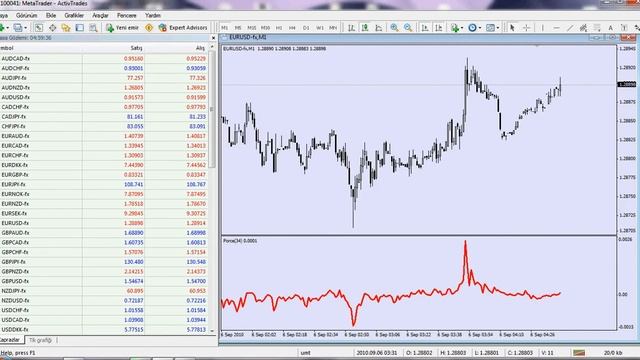Viewport: 640px width, 360px height.
Task: Select the USDCHF-fx symbol row
Action: pyautogui.click(x=104, y=310)
